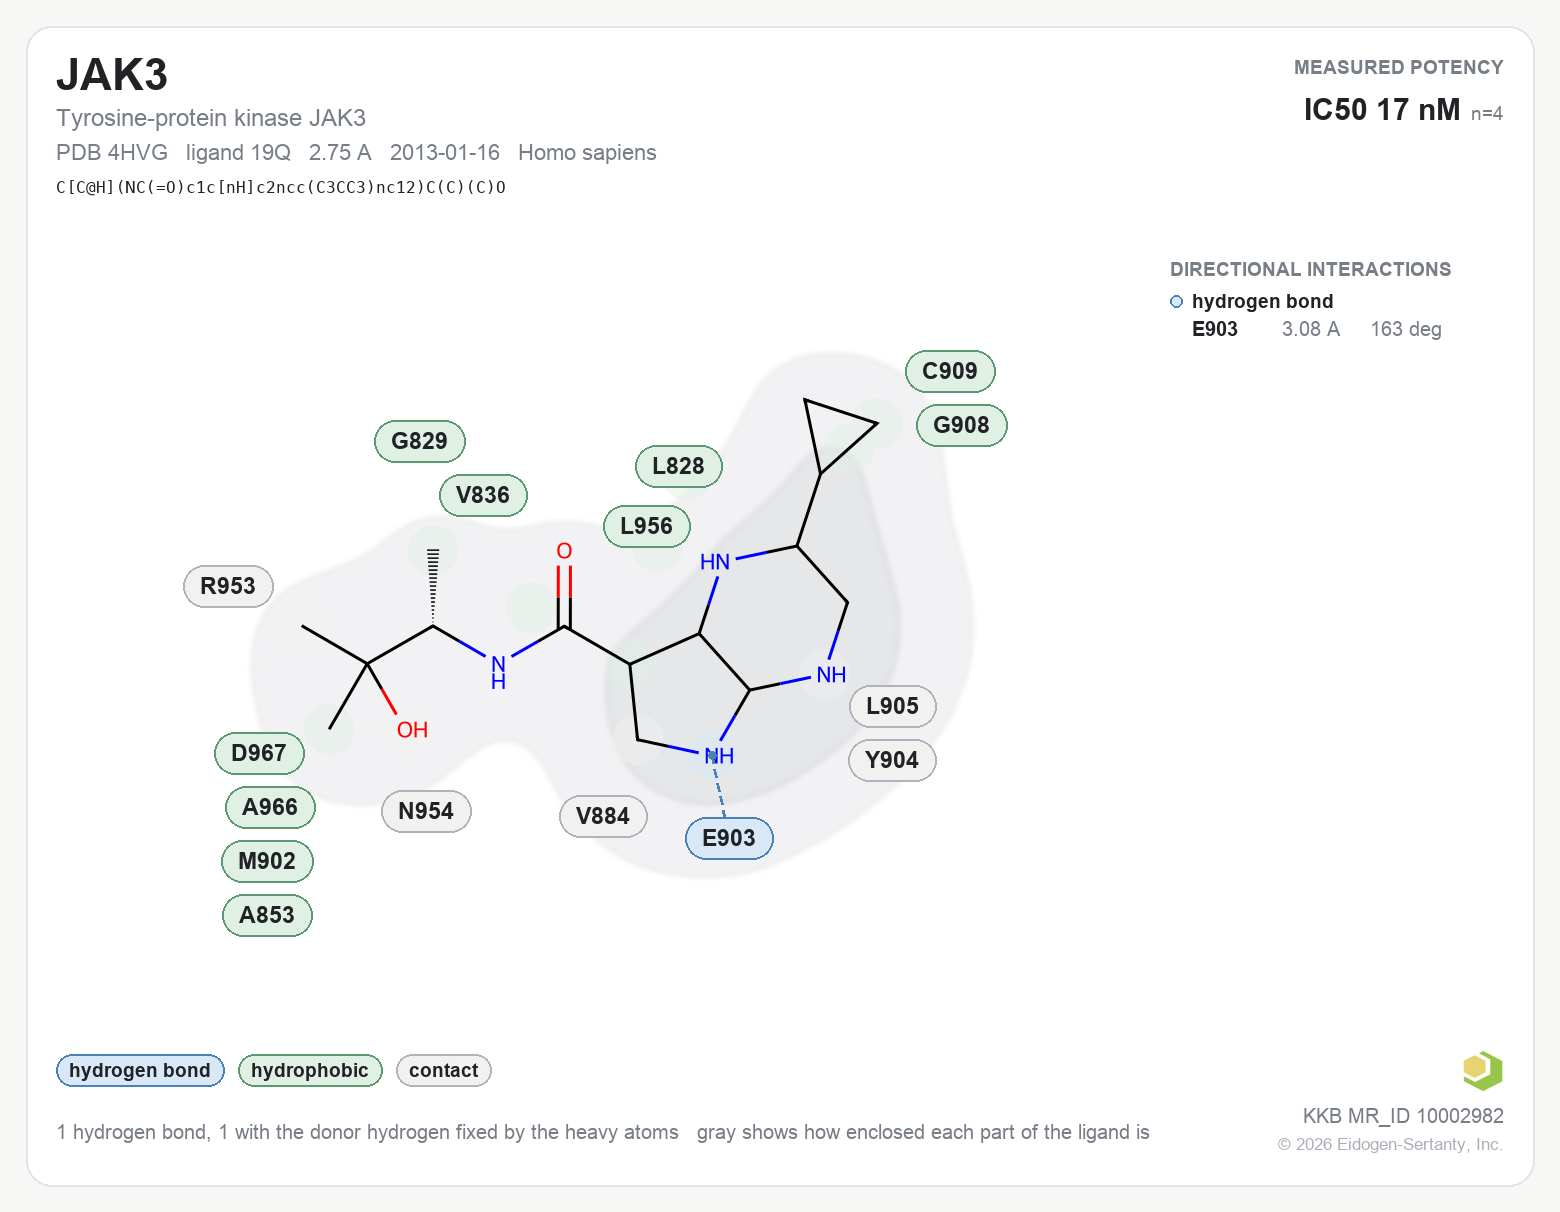
Task: Click the Homo sapiens species text
Action: [587, 152]
